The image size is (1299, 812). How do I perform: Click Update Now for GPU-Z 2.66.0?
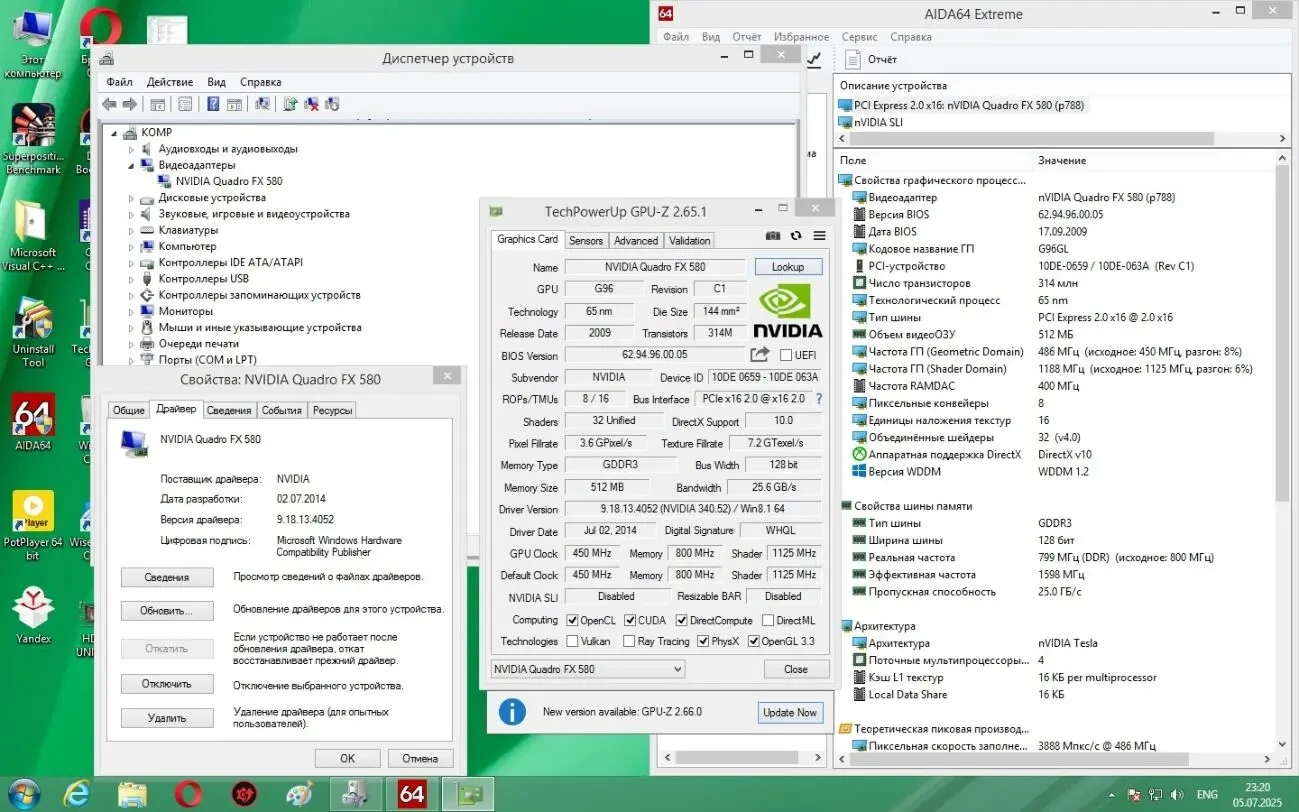click(x=789, y=712)
